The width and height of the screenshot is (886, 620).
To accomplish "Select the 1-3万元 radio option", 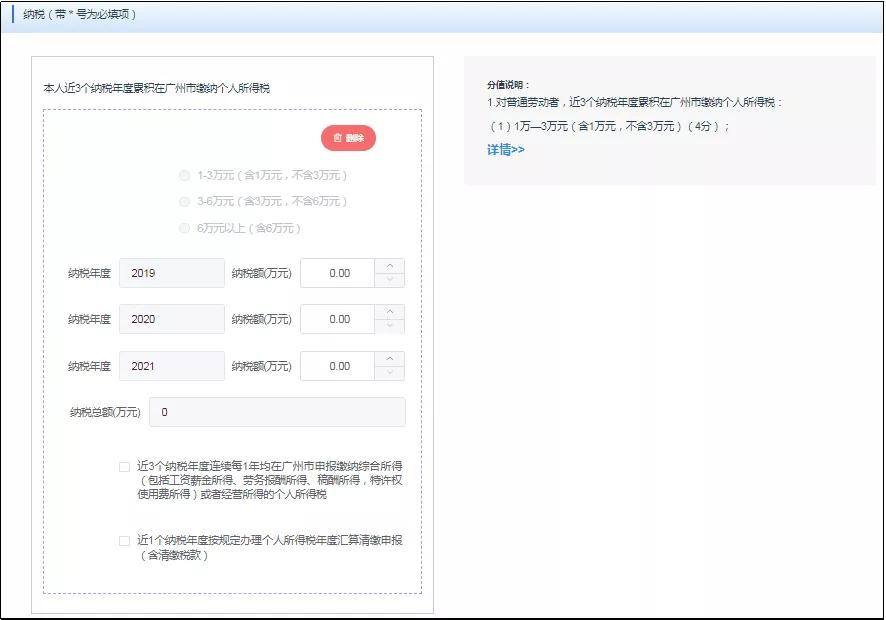I will (x=184, y=175).
